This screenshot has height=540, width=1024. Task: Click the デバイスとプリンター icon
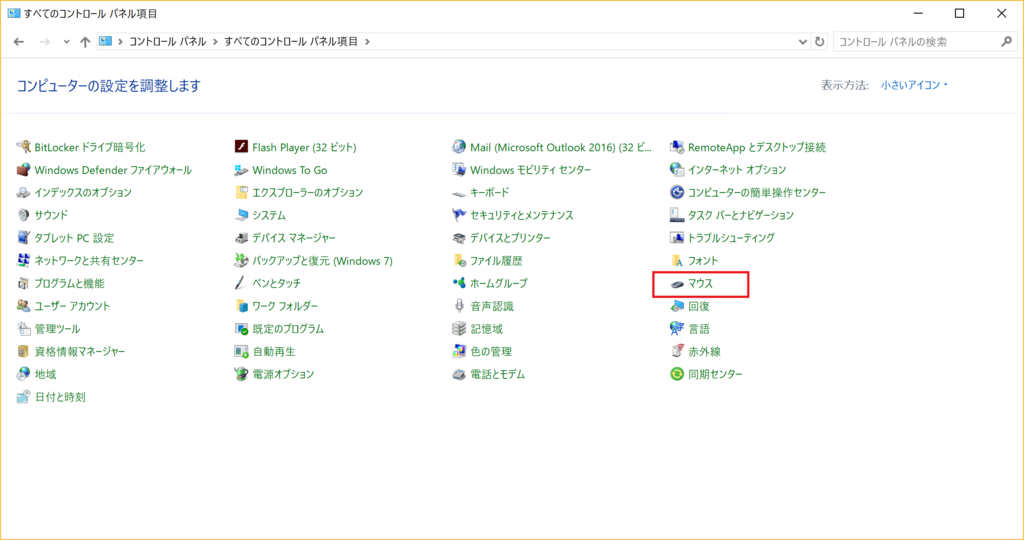(x=459, y=238)
